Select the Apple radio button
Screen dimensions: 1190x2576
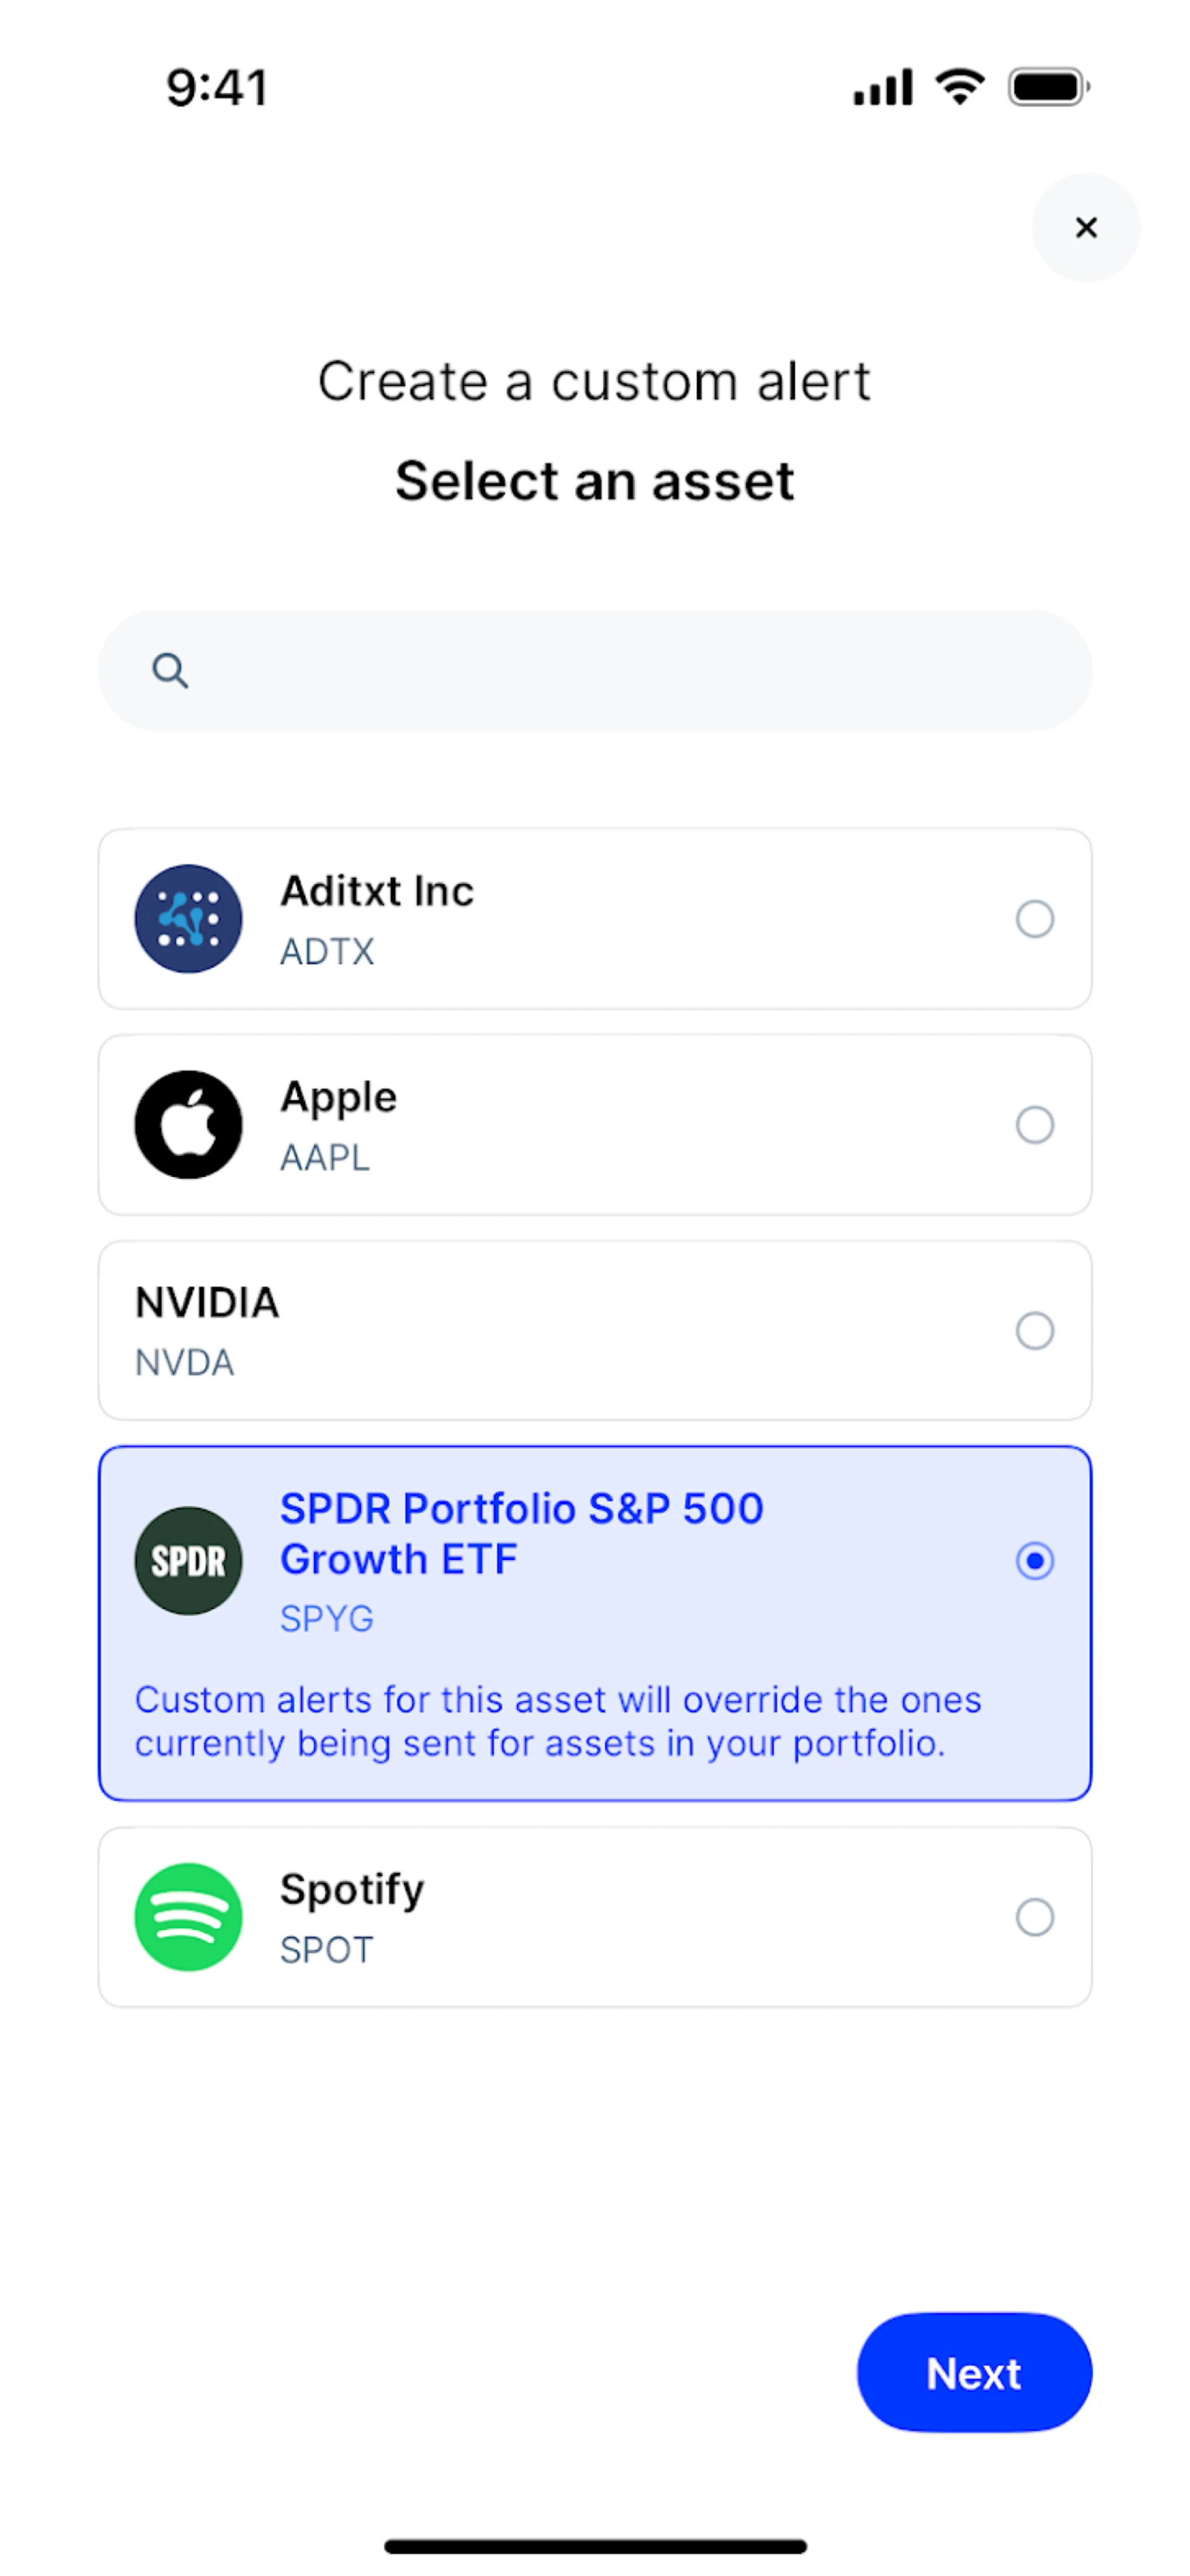pos(1034,1124)
